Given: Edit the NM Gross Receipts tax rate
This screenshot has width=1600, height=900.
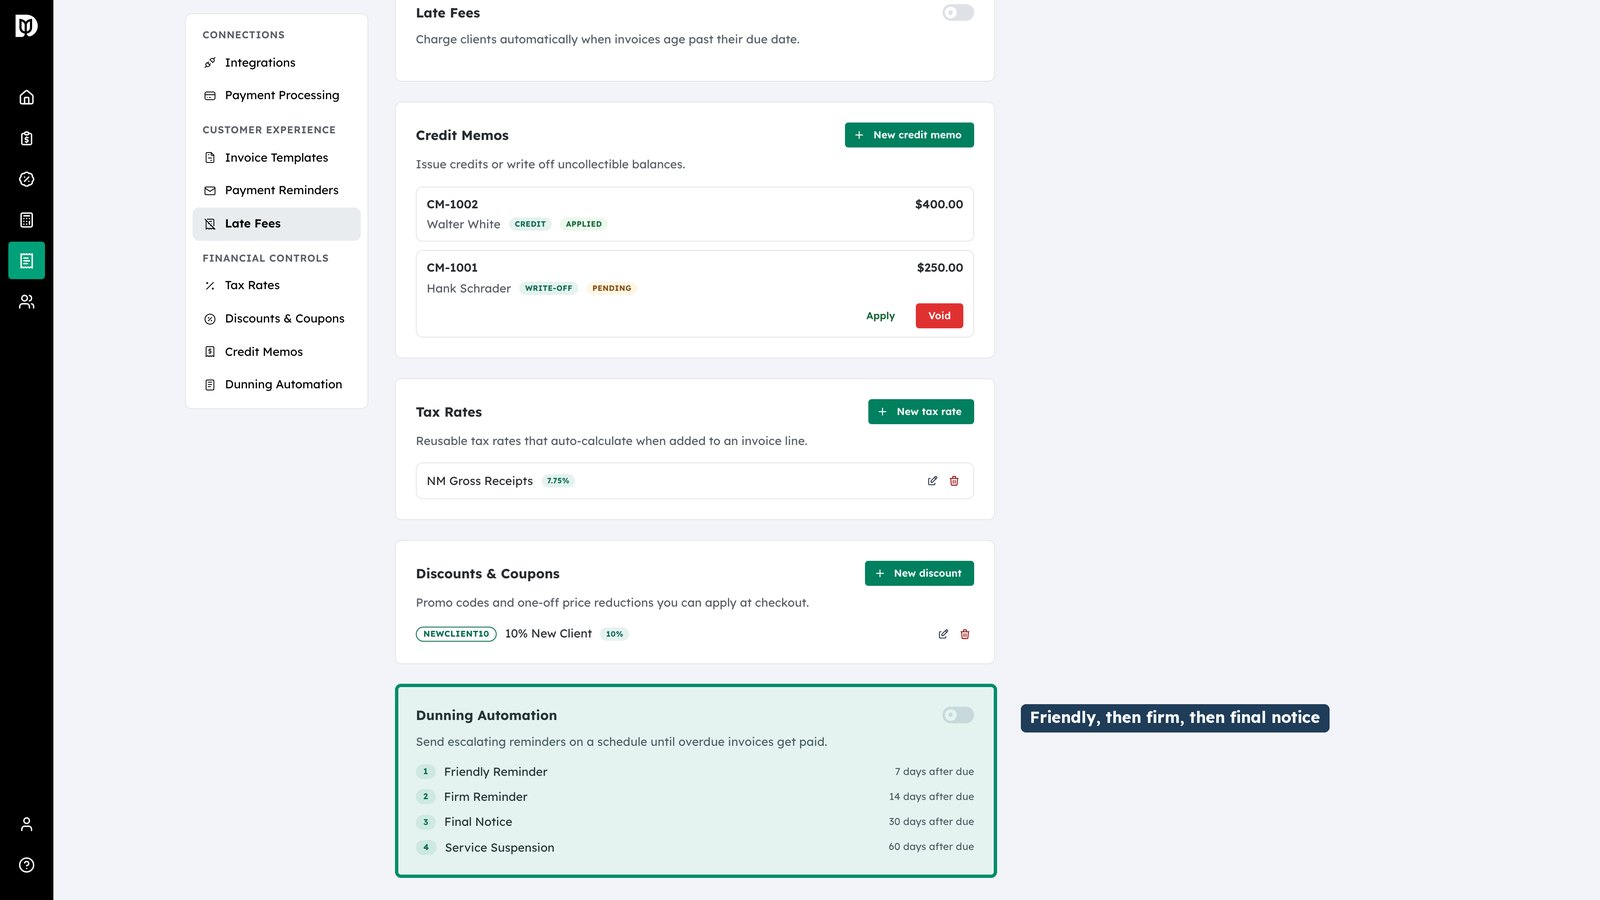Looking at the screenshot, I should [932, 481].
